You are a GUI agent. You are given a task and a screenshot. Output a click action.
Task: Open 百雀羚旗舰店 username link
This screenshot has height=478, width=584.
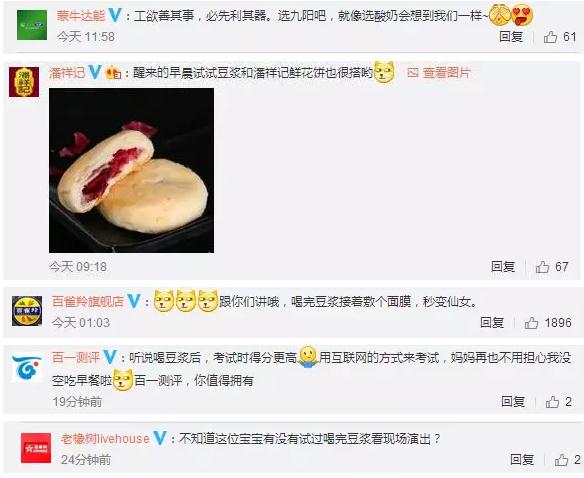click(88, 301)
